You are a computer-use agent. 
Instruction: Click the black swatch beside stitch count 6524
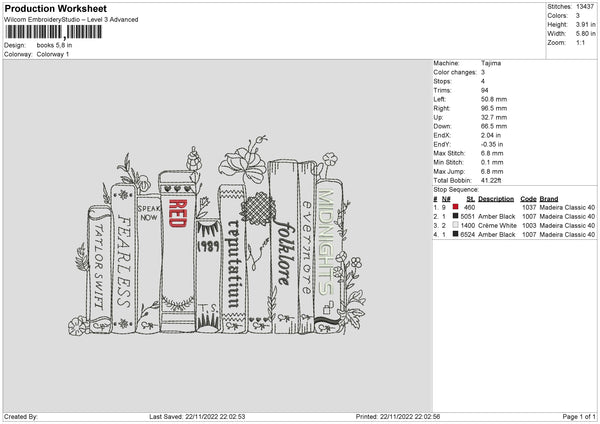[x=455, y=234]
